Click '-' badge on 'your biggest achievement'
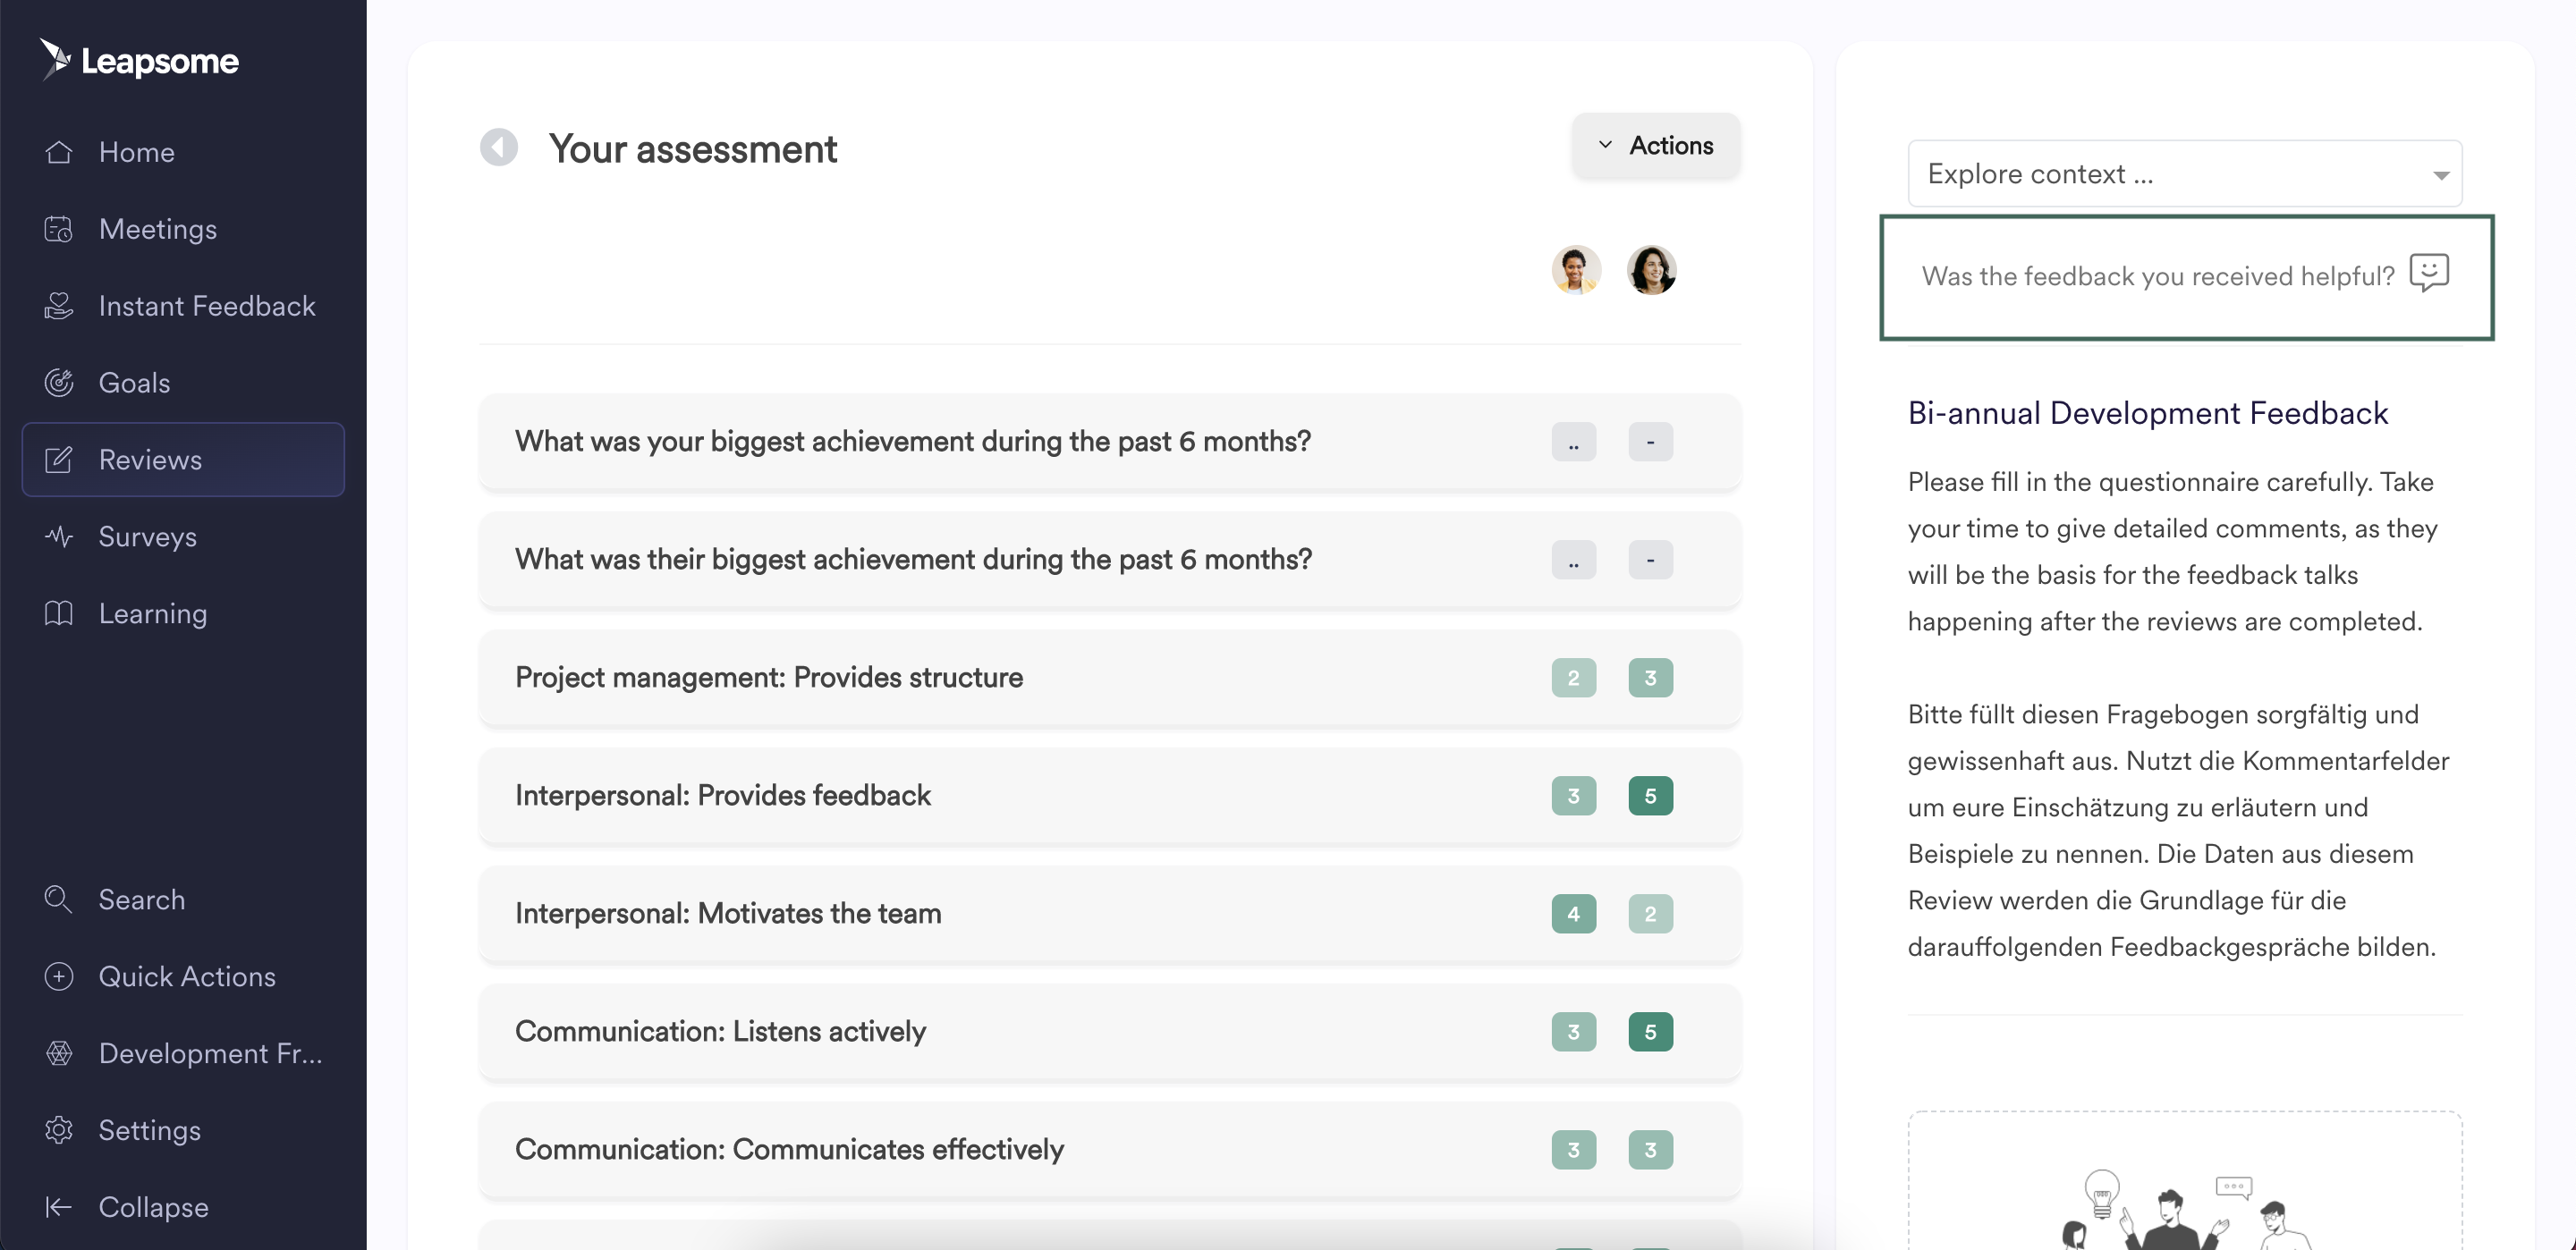This screenshot has height=1250, width=2576. tap(1651, 442)
